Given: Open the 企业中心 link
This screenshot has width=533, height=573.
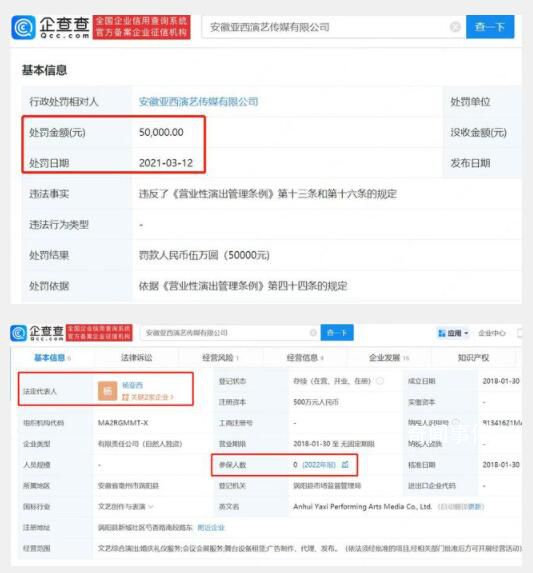Looking at the screenshot, I should tap(492, 333).
